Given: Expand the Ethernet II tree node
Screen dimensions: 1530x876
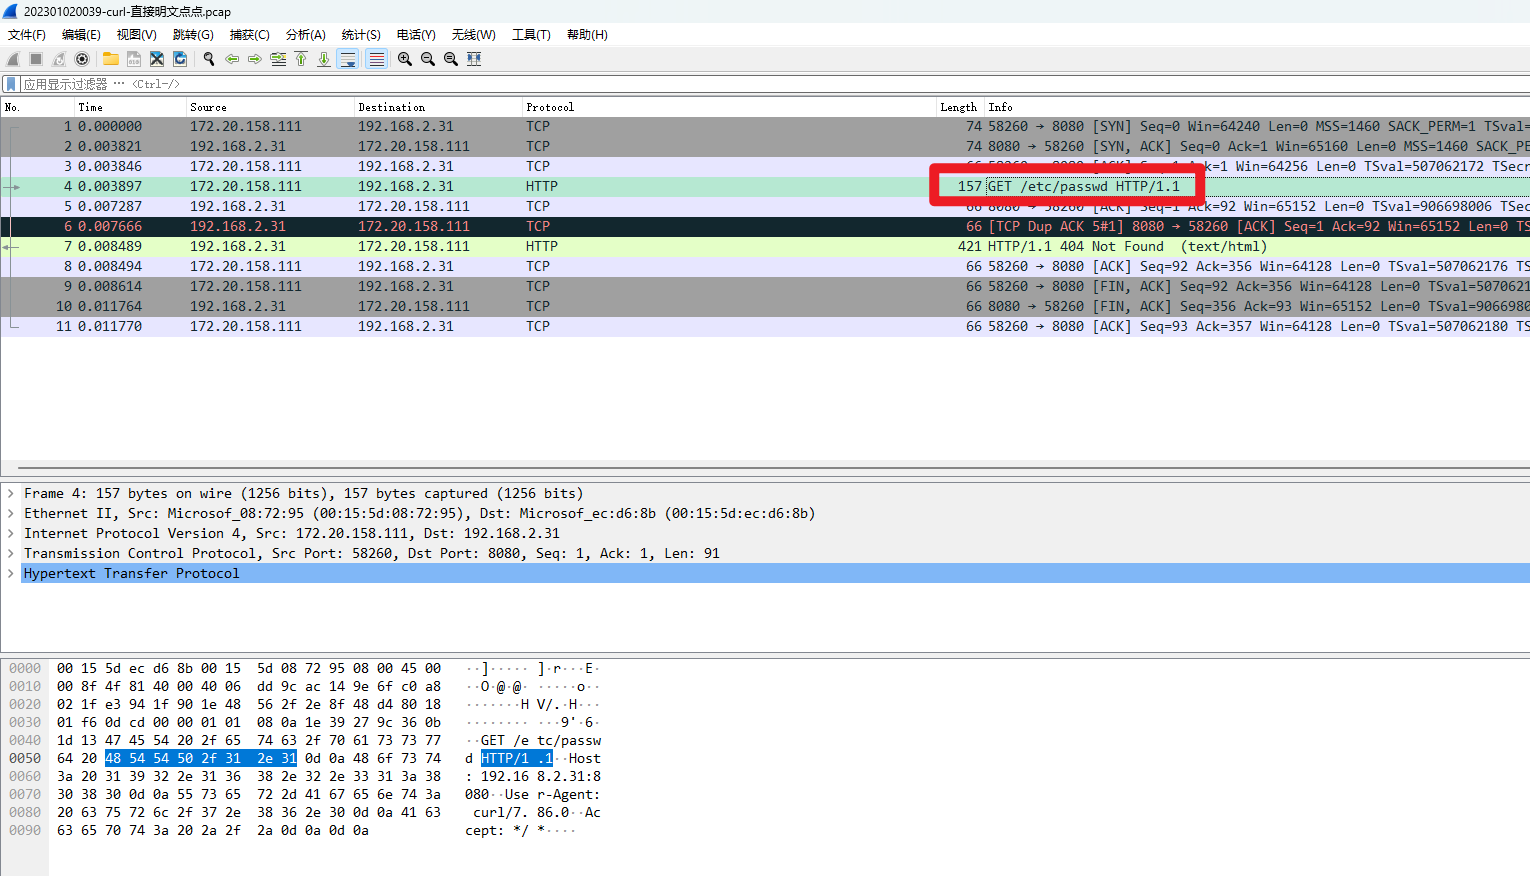Looking at the screenshot, I should pyautogui.click(x=11, y=513).
